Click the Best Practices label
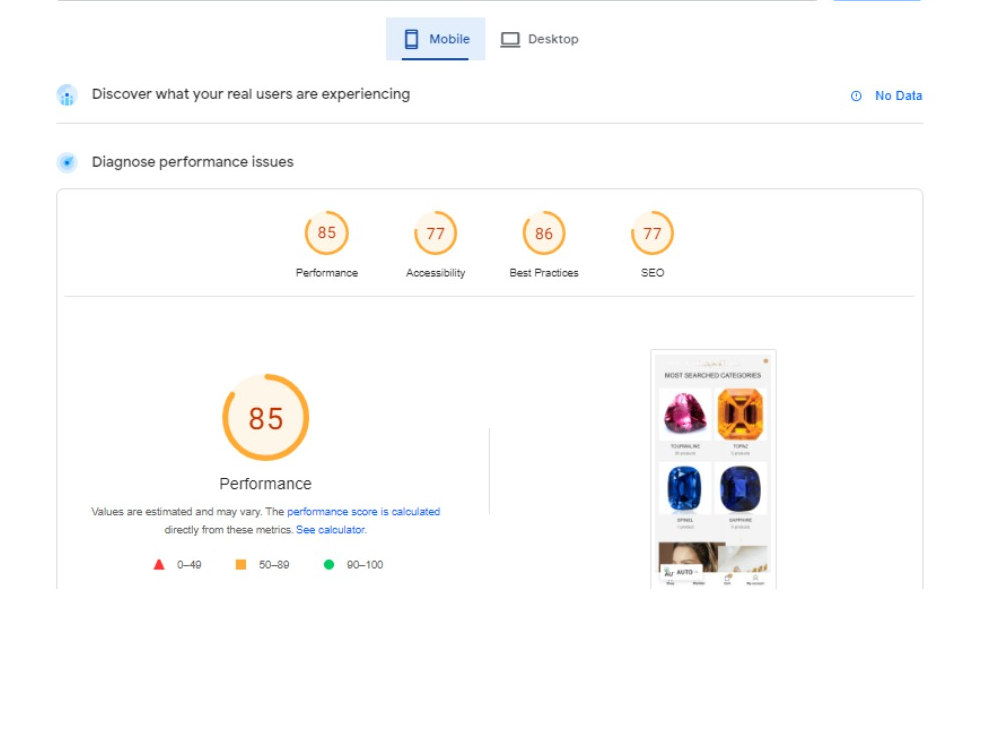 click(x=544, y=273)
